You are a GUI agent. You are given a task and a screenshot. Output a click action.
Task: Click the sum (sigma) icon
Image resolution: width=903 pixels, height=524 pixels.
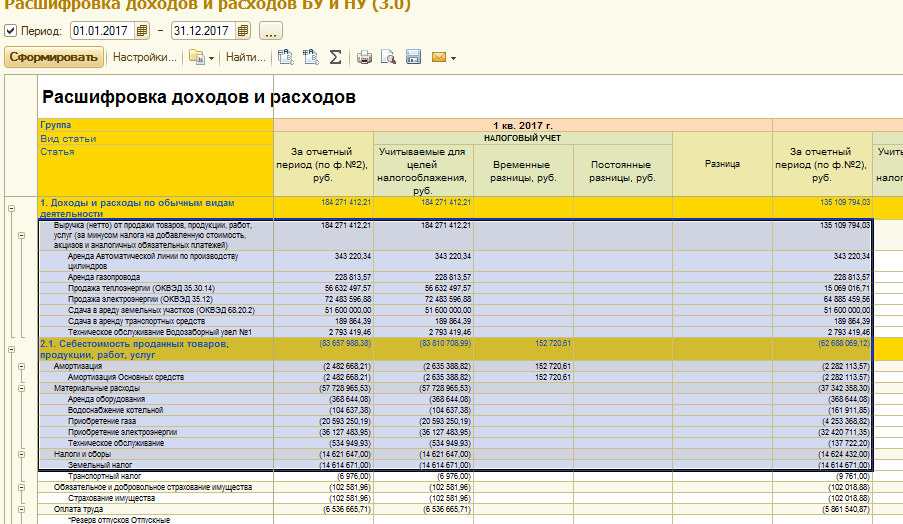[335, 57]
